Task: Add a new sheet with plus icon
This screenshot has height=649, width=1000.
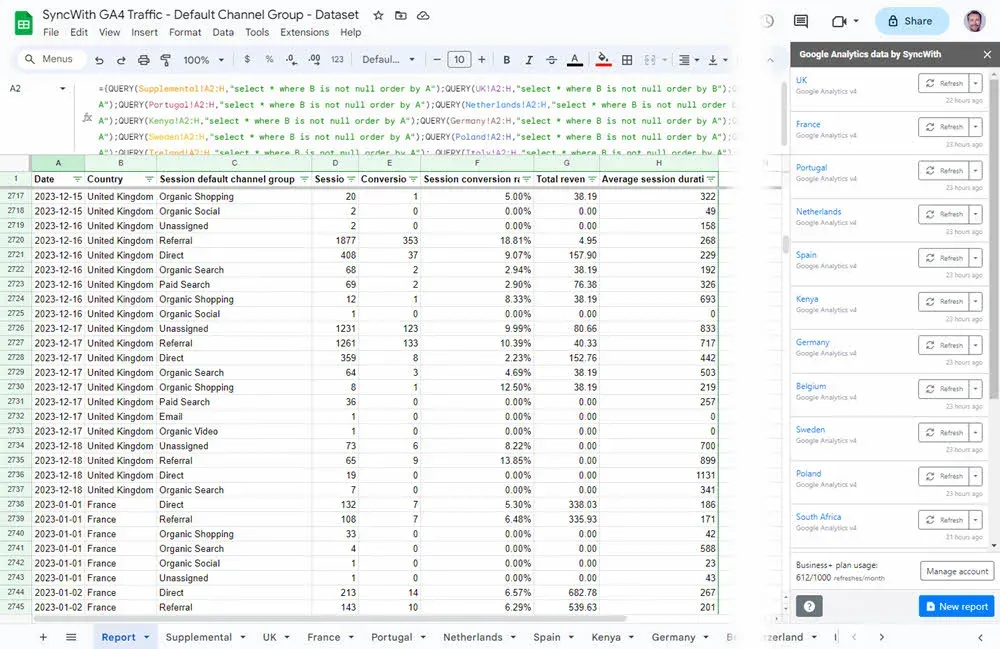Action: click(43, 637)
